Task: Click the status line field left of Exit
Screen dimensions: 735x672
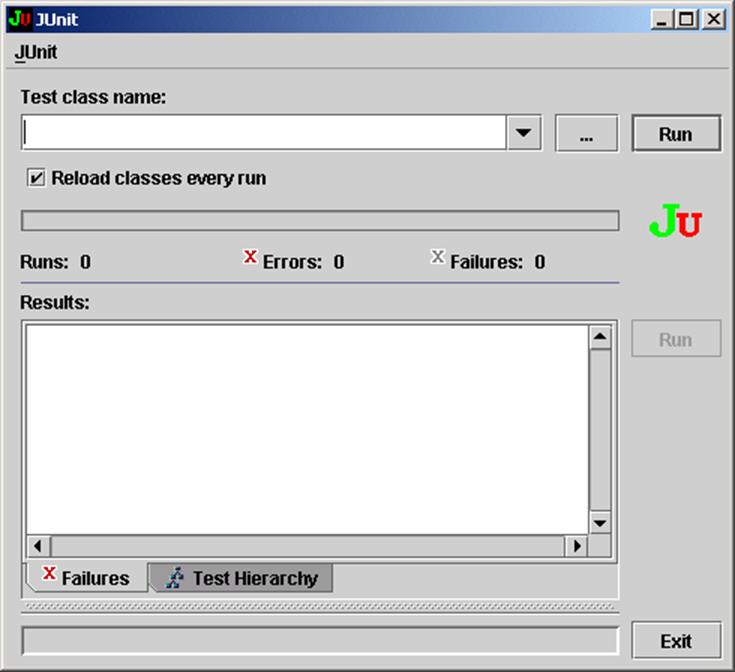Action: [320, 641]
